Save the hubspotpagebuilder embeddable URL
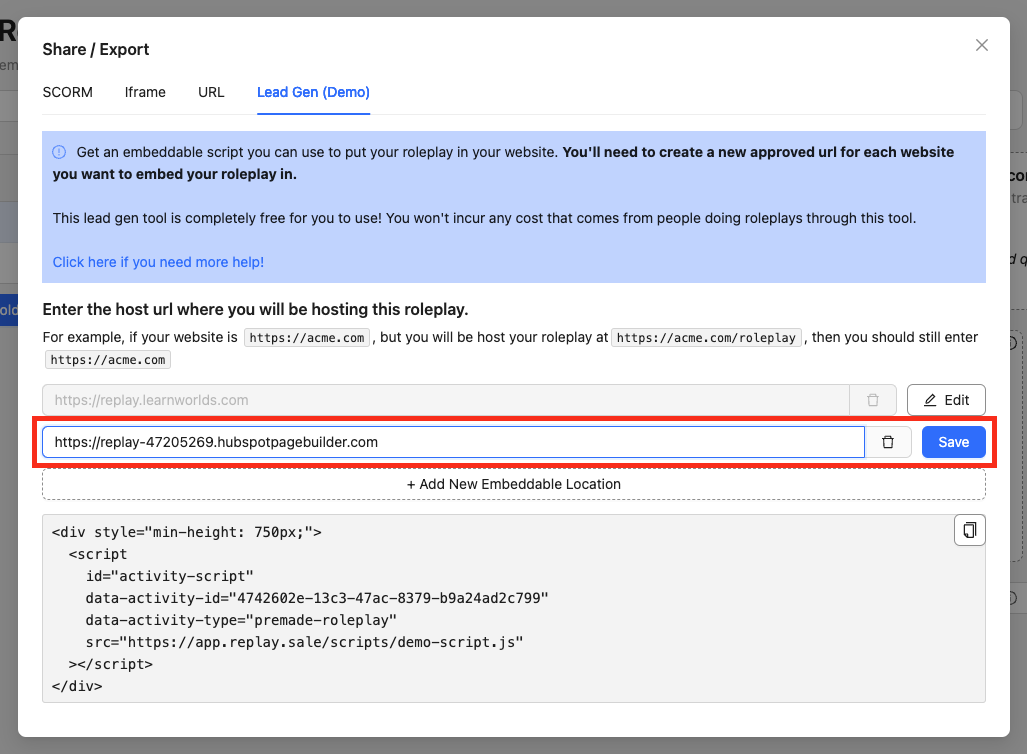 click(953, 441)
